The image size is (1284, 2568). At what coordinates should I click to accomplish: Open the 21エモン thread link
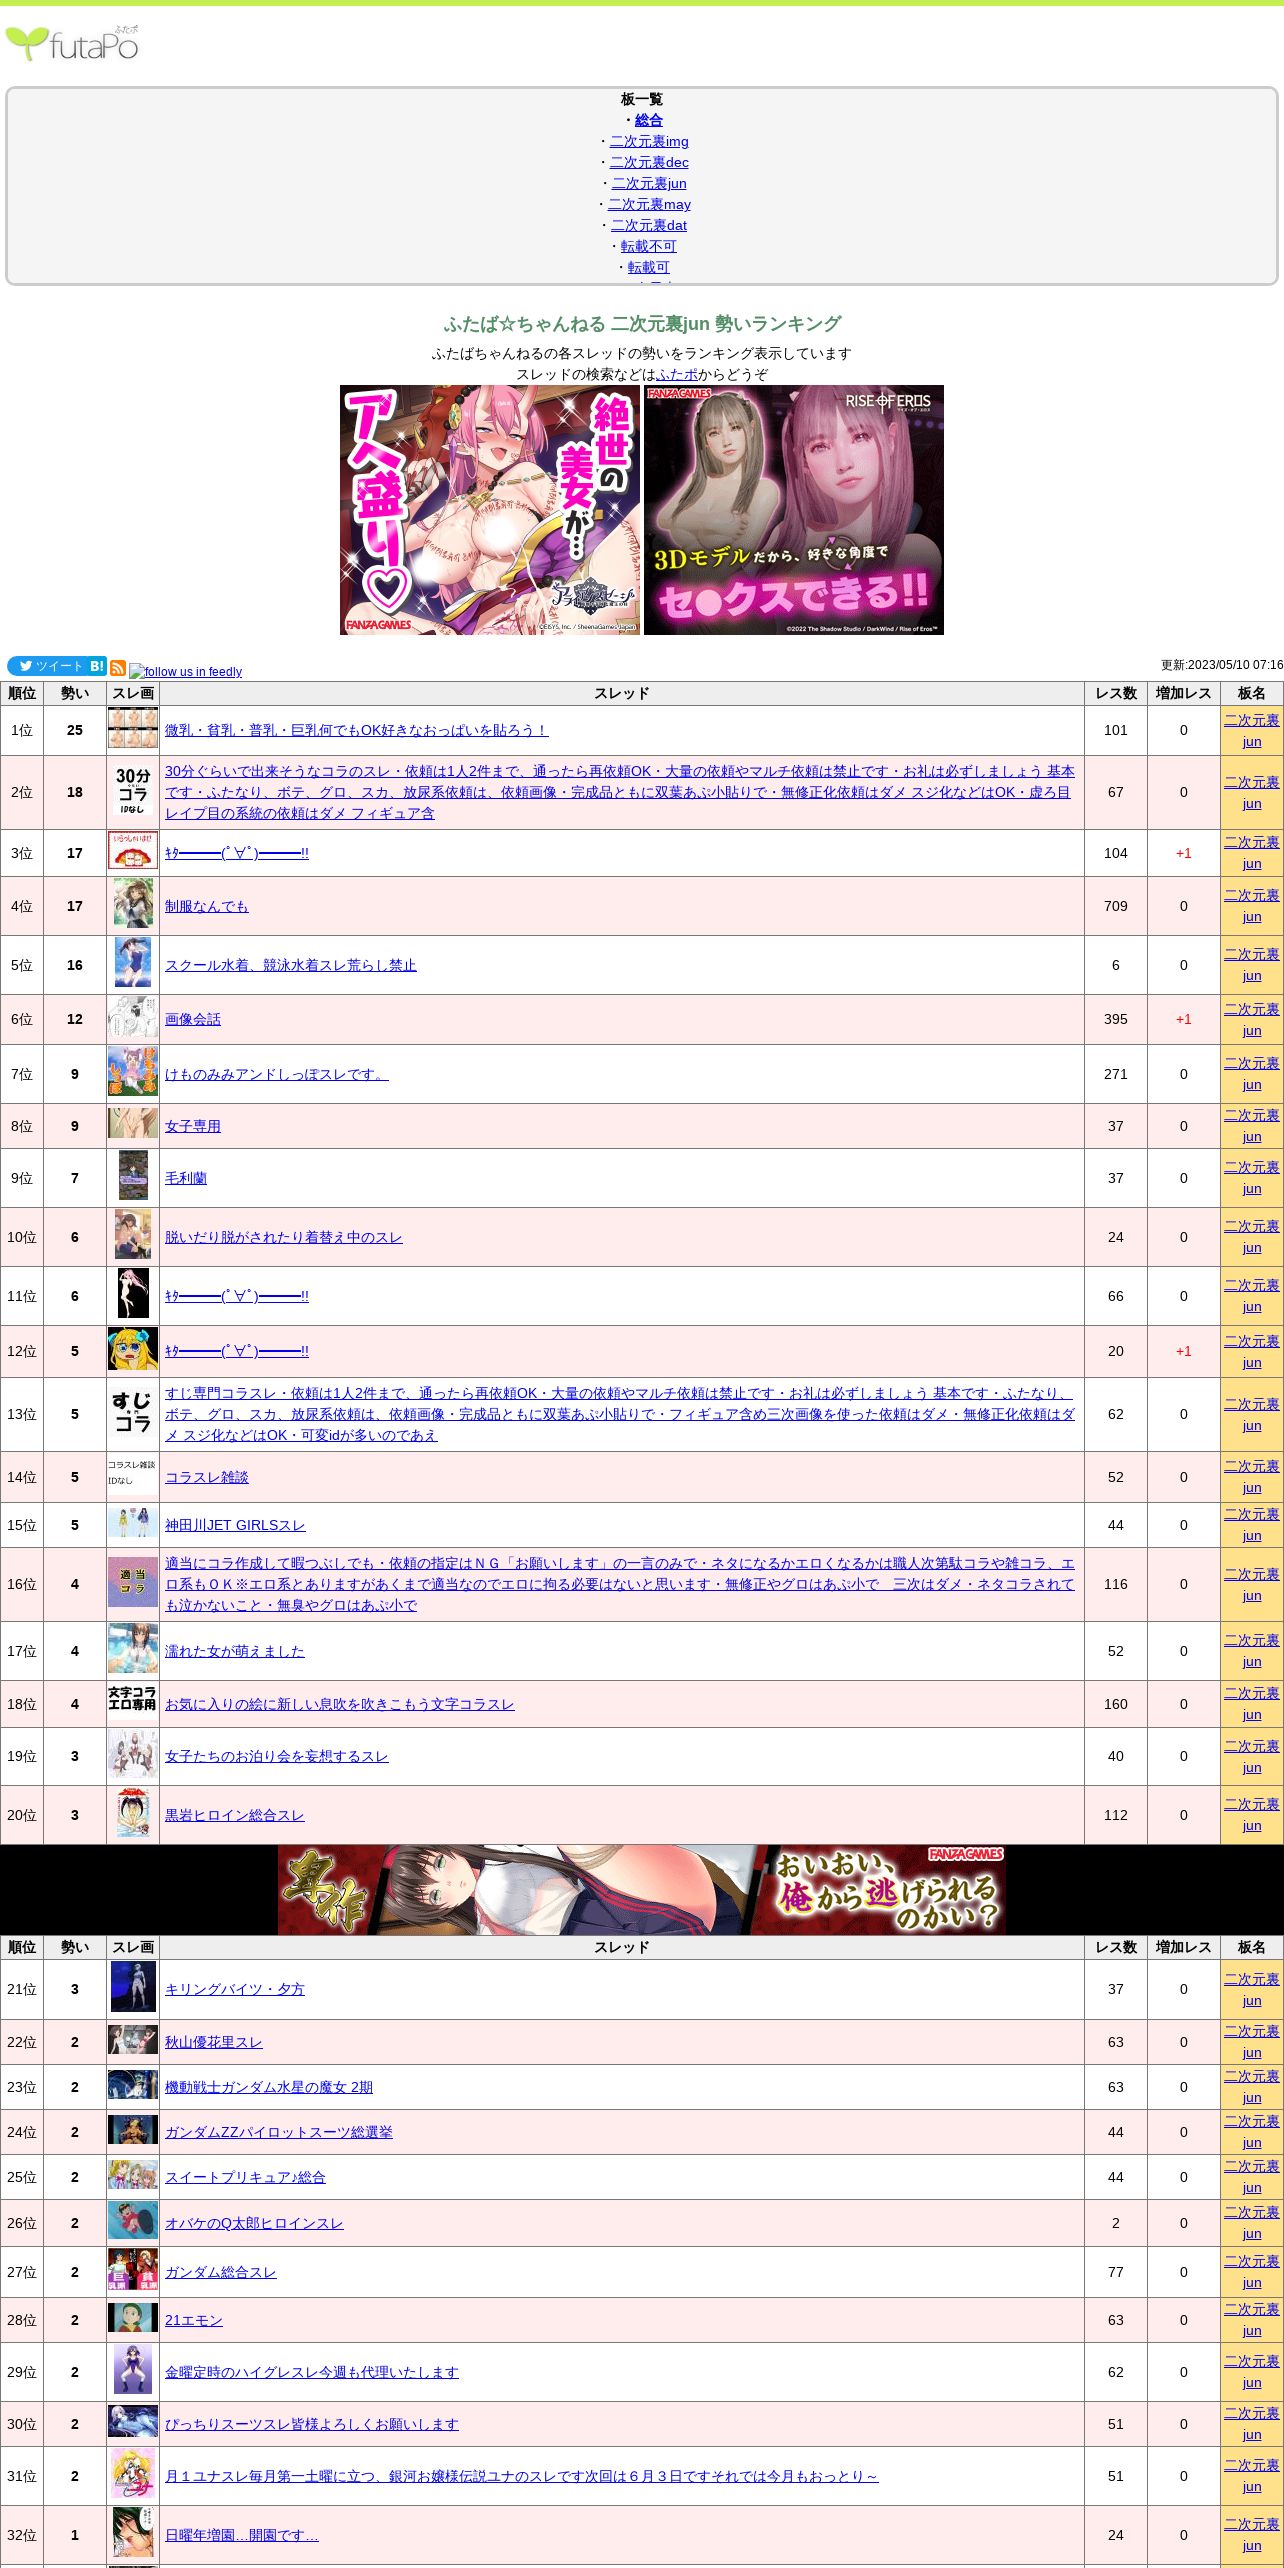pyautogui.click(x=194, y=2320)
